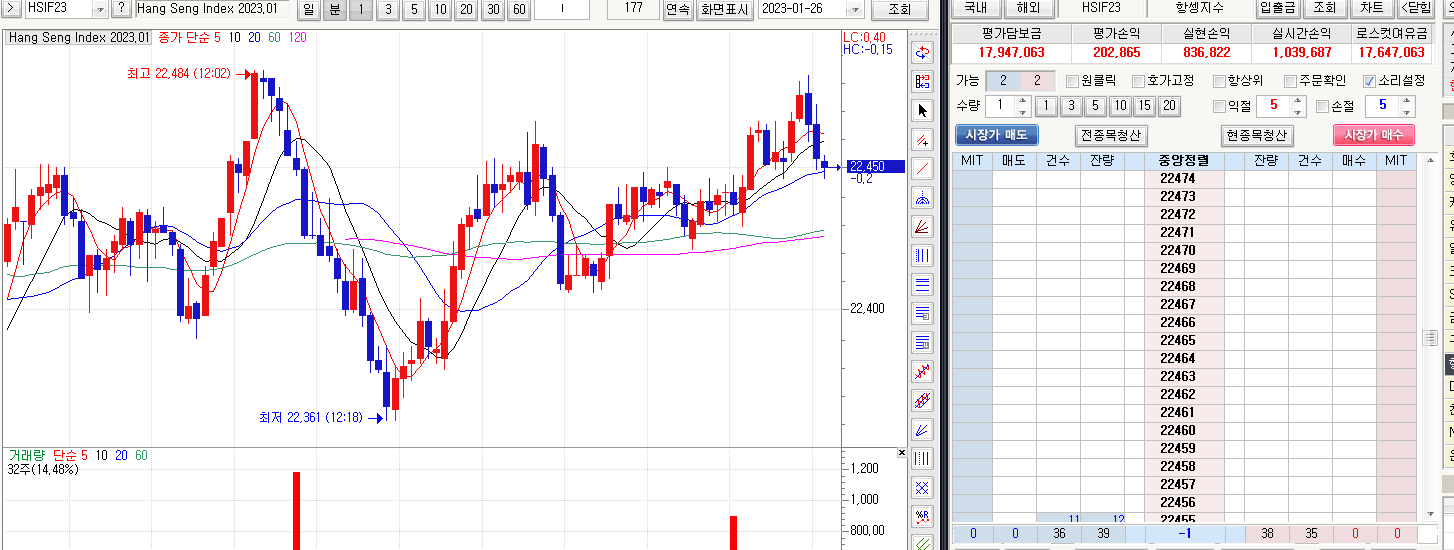1454x550 pixels.
Task: Increase the 수량 quantity with up arrow
Action: coord(1021,101)
